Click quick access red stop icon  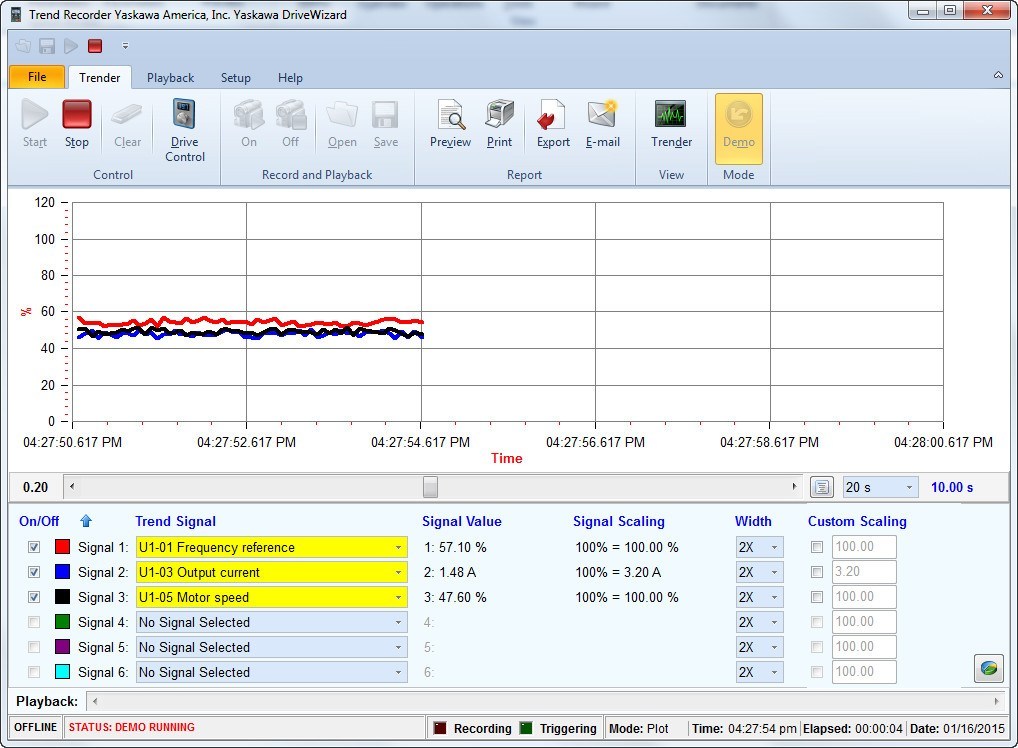click(x=95, y=46)
